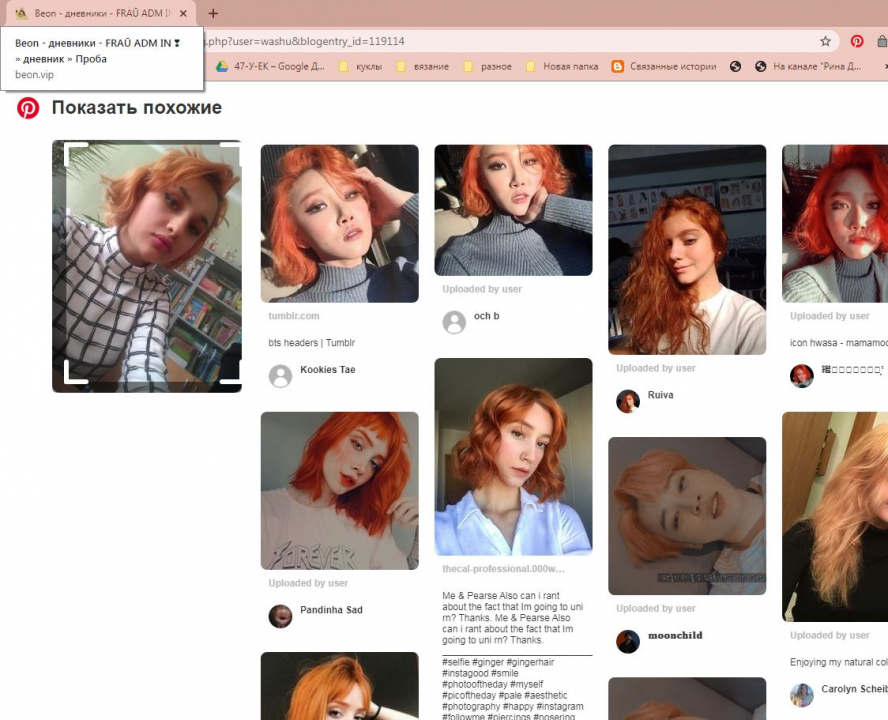Open the Связанные истории bookmark
888x720 pixels.
664,67
